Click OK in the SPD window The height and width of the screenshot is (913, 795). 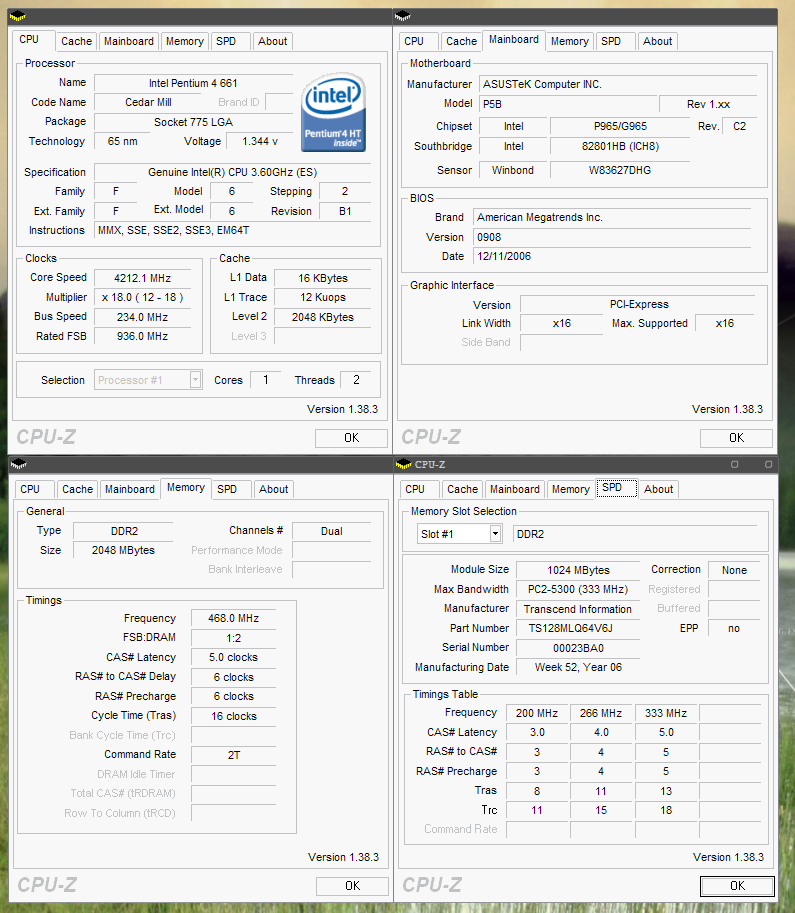[737, 885]
